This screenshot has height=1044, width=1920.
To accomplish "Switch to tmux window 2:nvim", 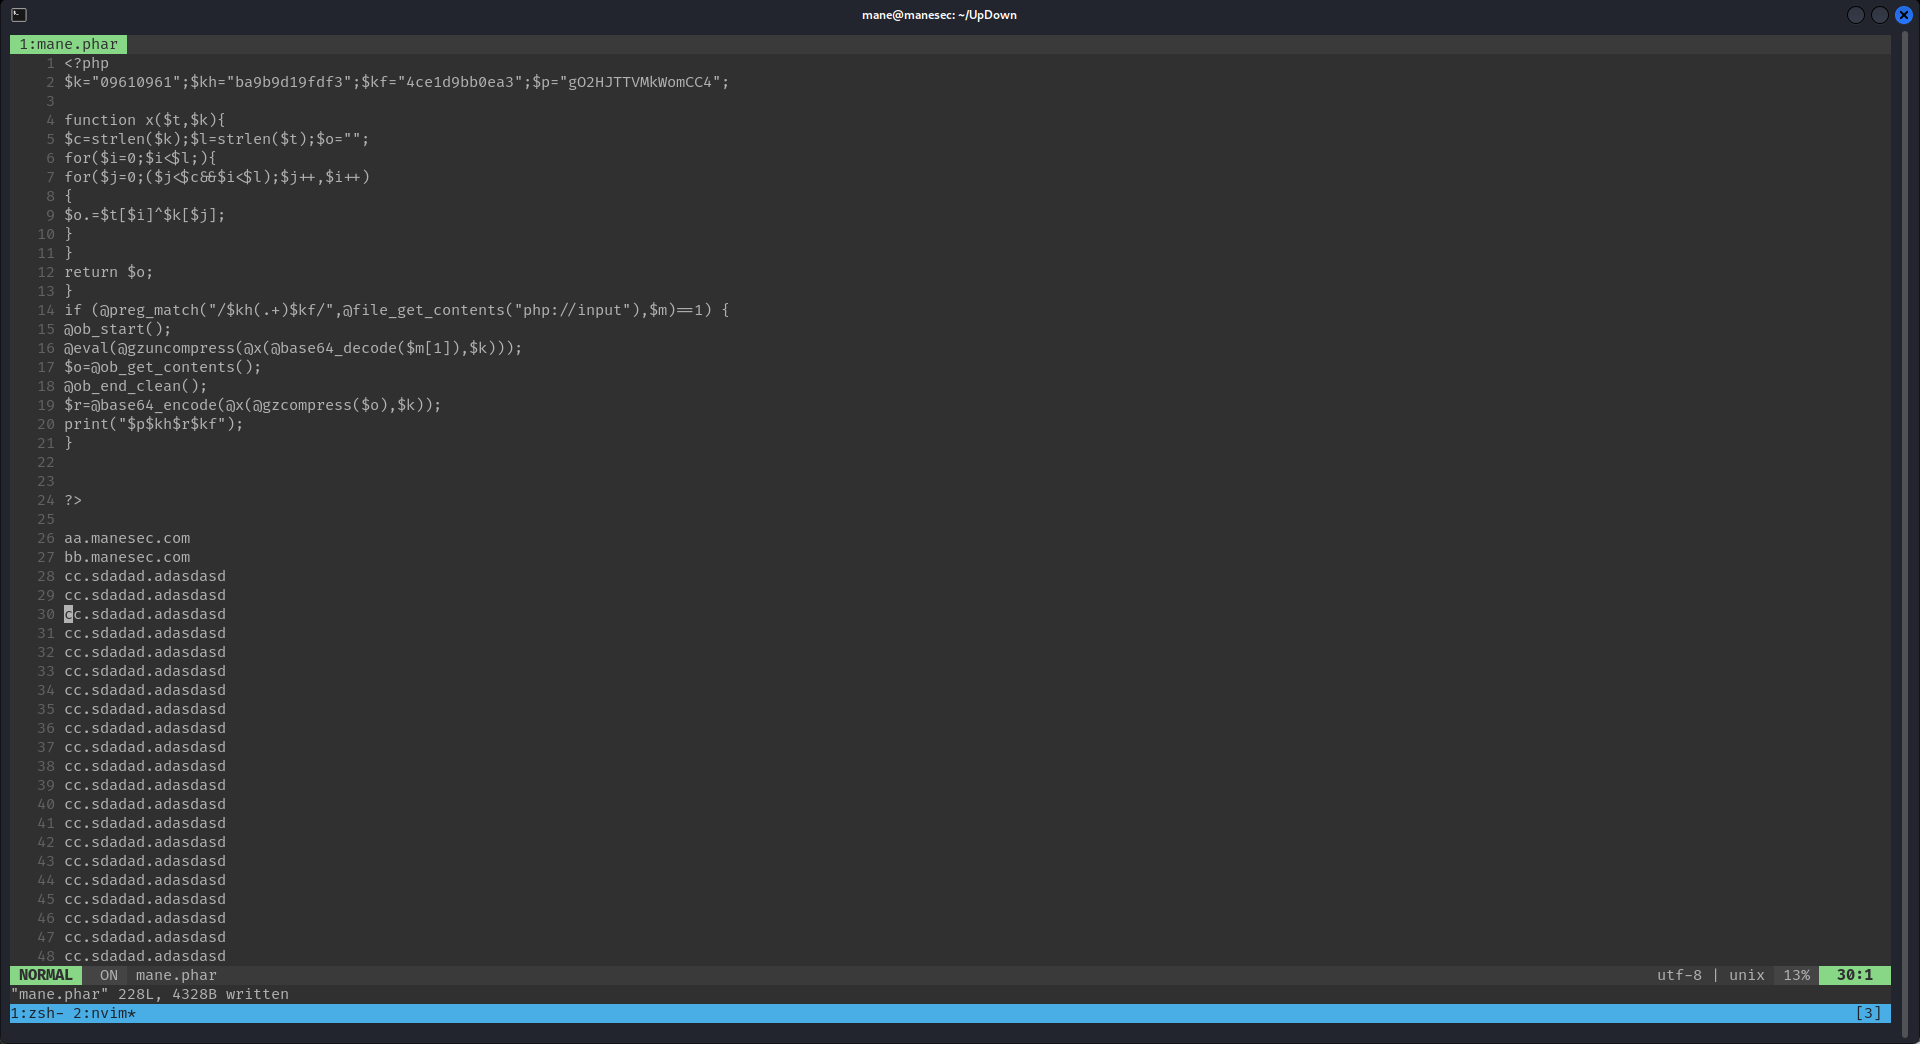I will point(104,1013).
